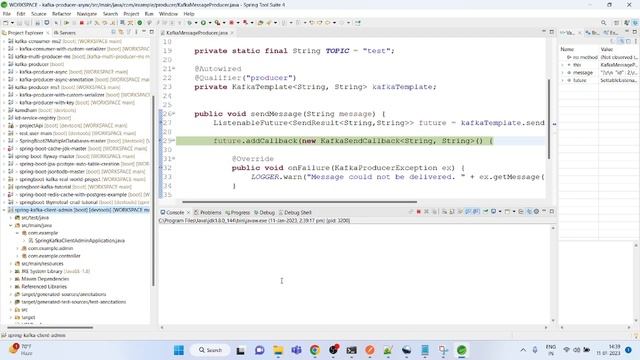Screen dimensions: 640x360
Task: Open the New file dropdown arrow
Action: coord(12,23)
